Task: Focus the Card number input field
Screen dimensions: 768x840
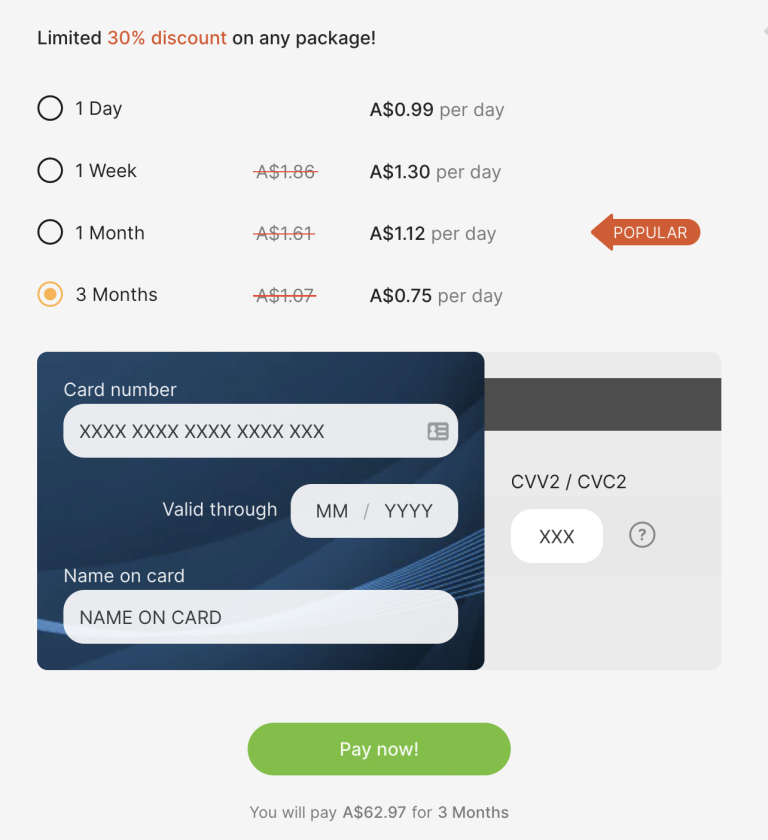Action: click(245, 431)
